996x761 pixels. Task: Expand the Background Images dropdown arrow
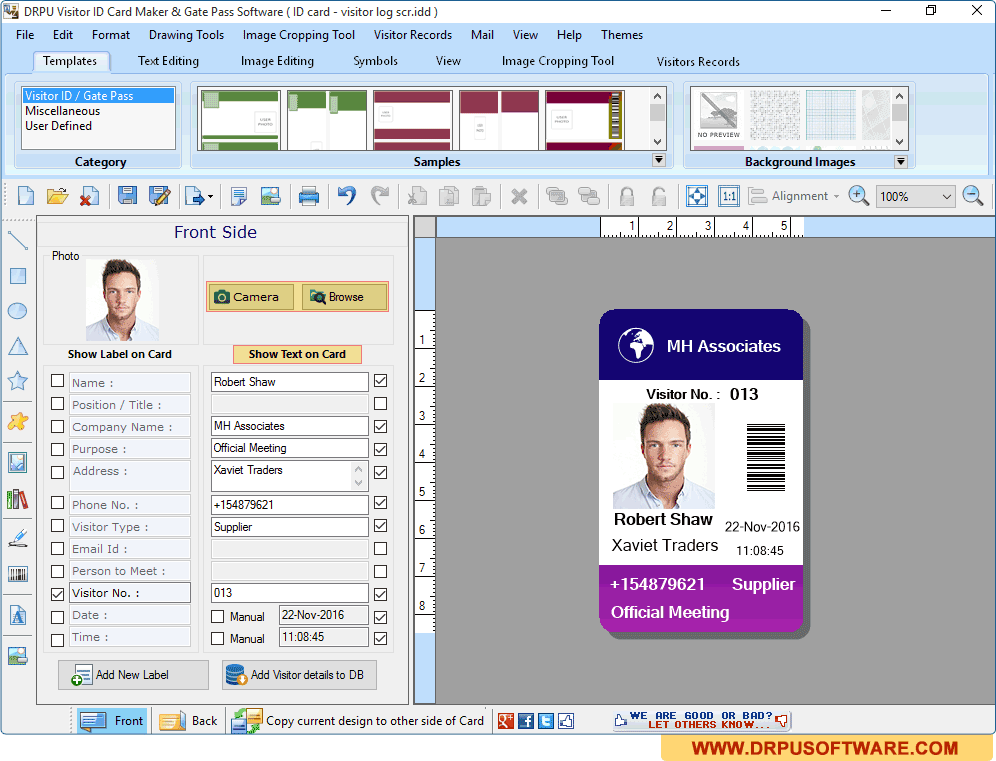[x=901, y=161]
